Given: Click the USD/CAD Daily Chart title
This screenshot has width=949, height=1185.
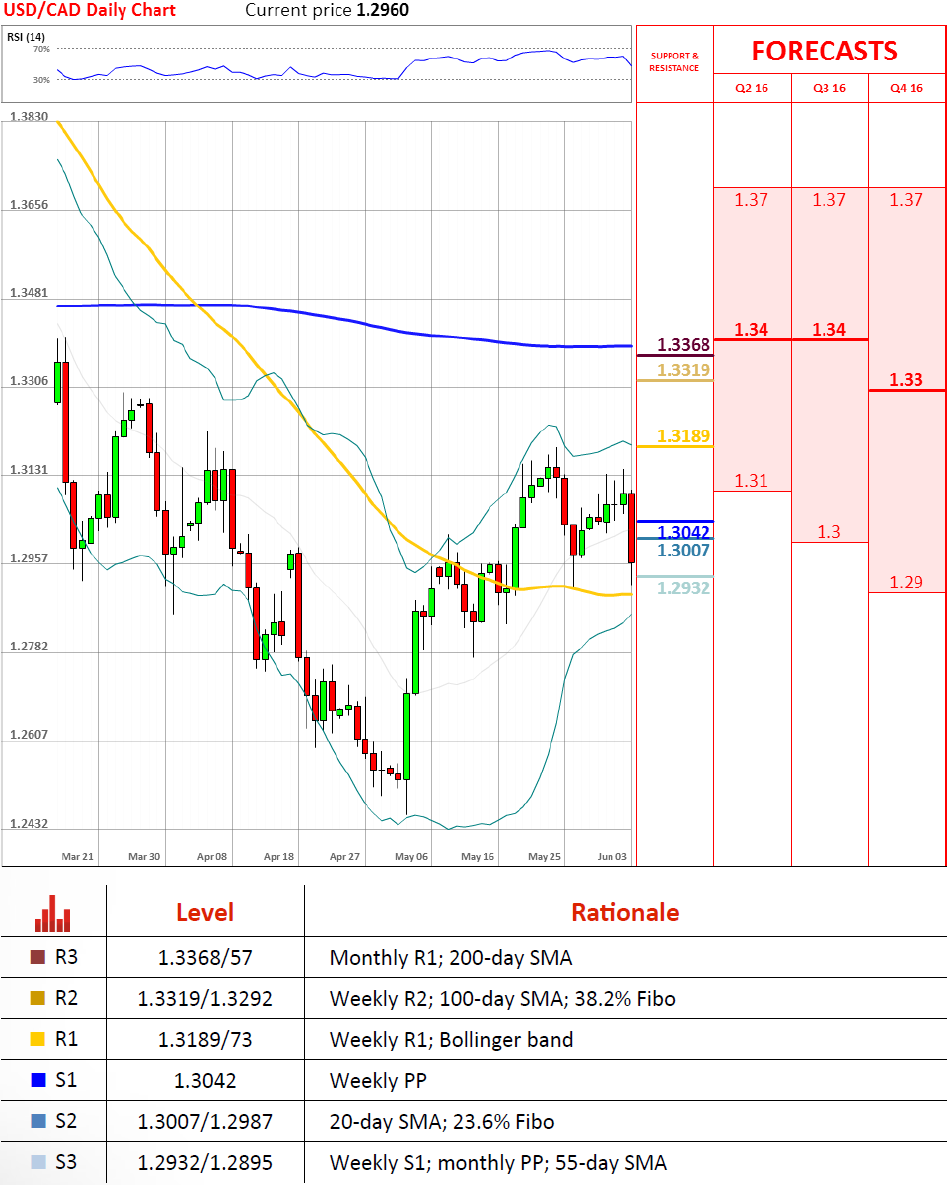Looking at the screenshot, I should pos(90,11).
